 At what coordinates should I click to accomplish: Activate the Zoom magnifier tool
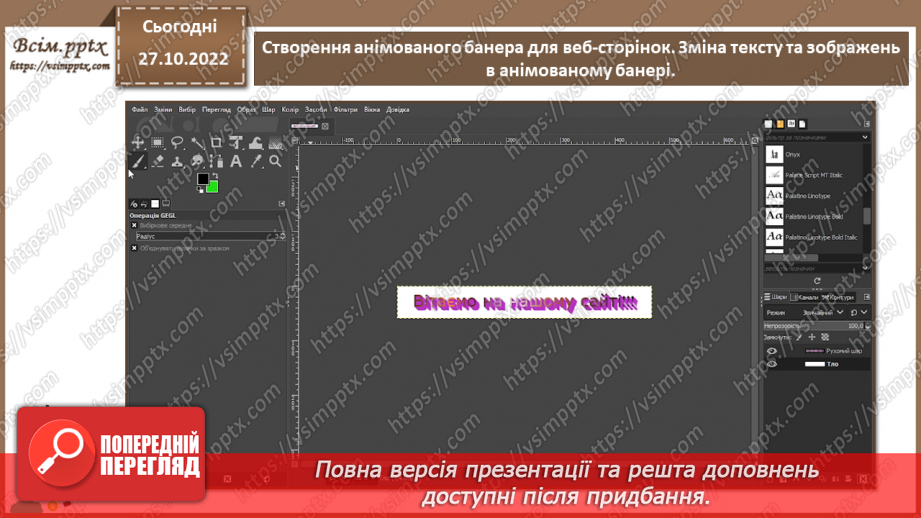point(275,161)
